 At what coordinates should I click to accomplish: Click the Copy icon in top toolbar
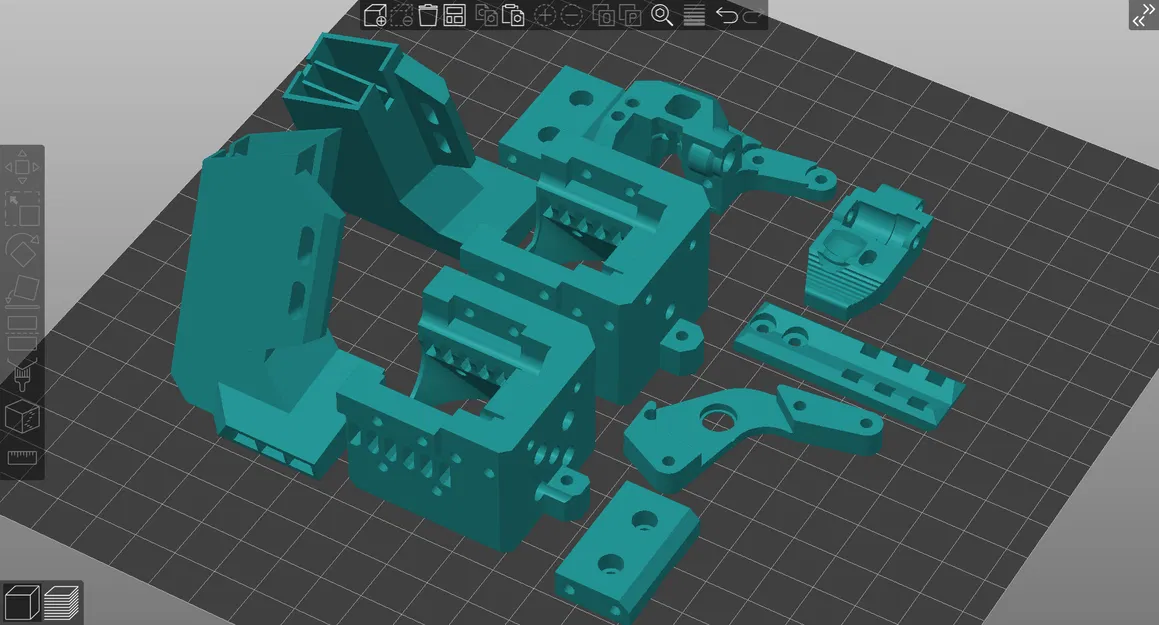pyautogui.click(x=486, y=15)
